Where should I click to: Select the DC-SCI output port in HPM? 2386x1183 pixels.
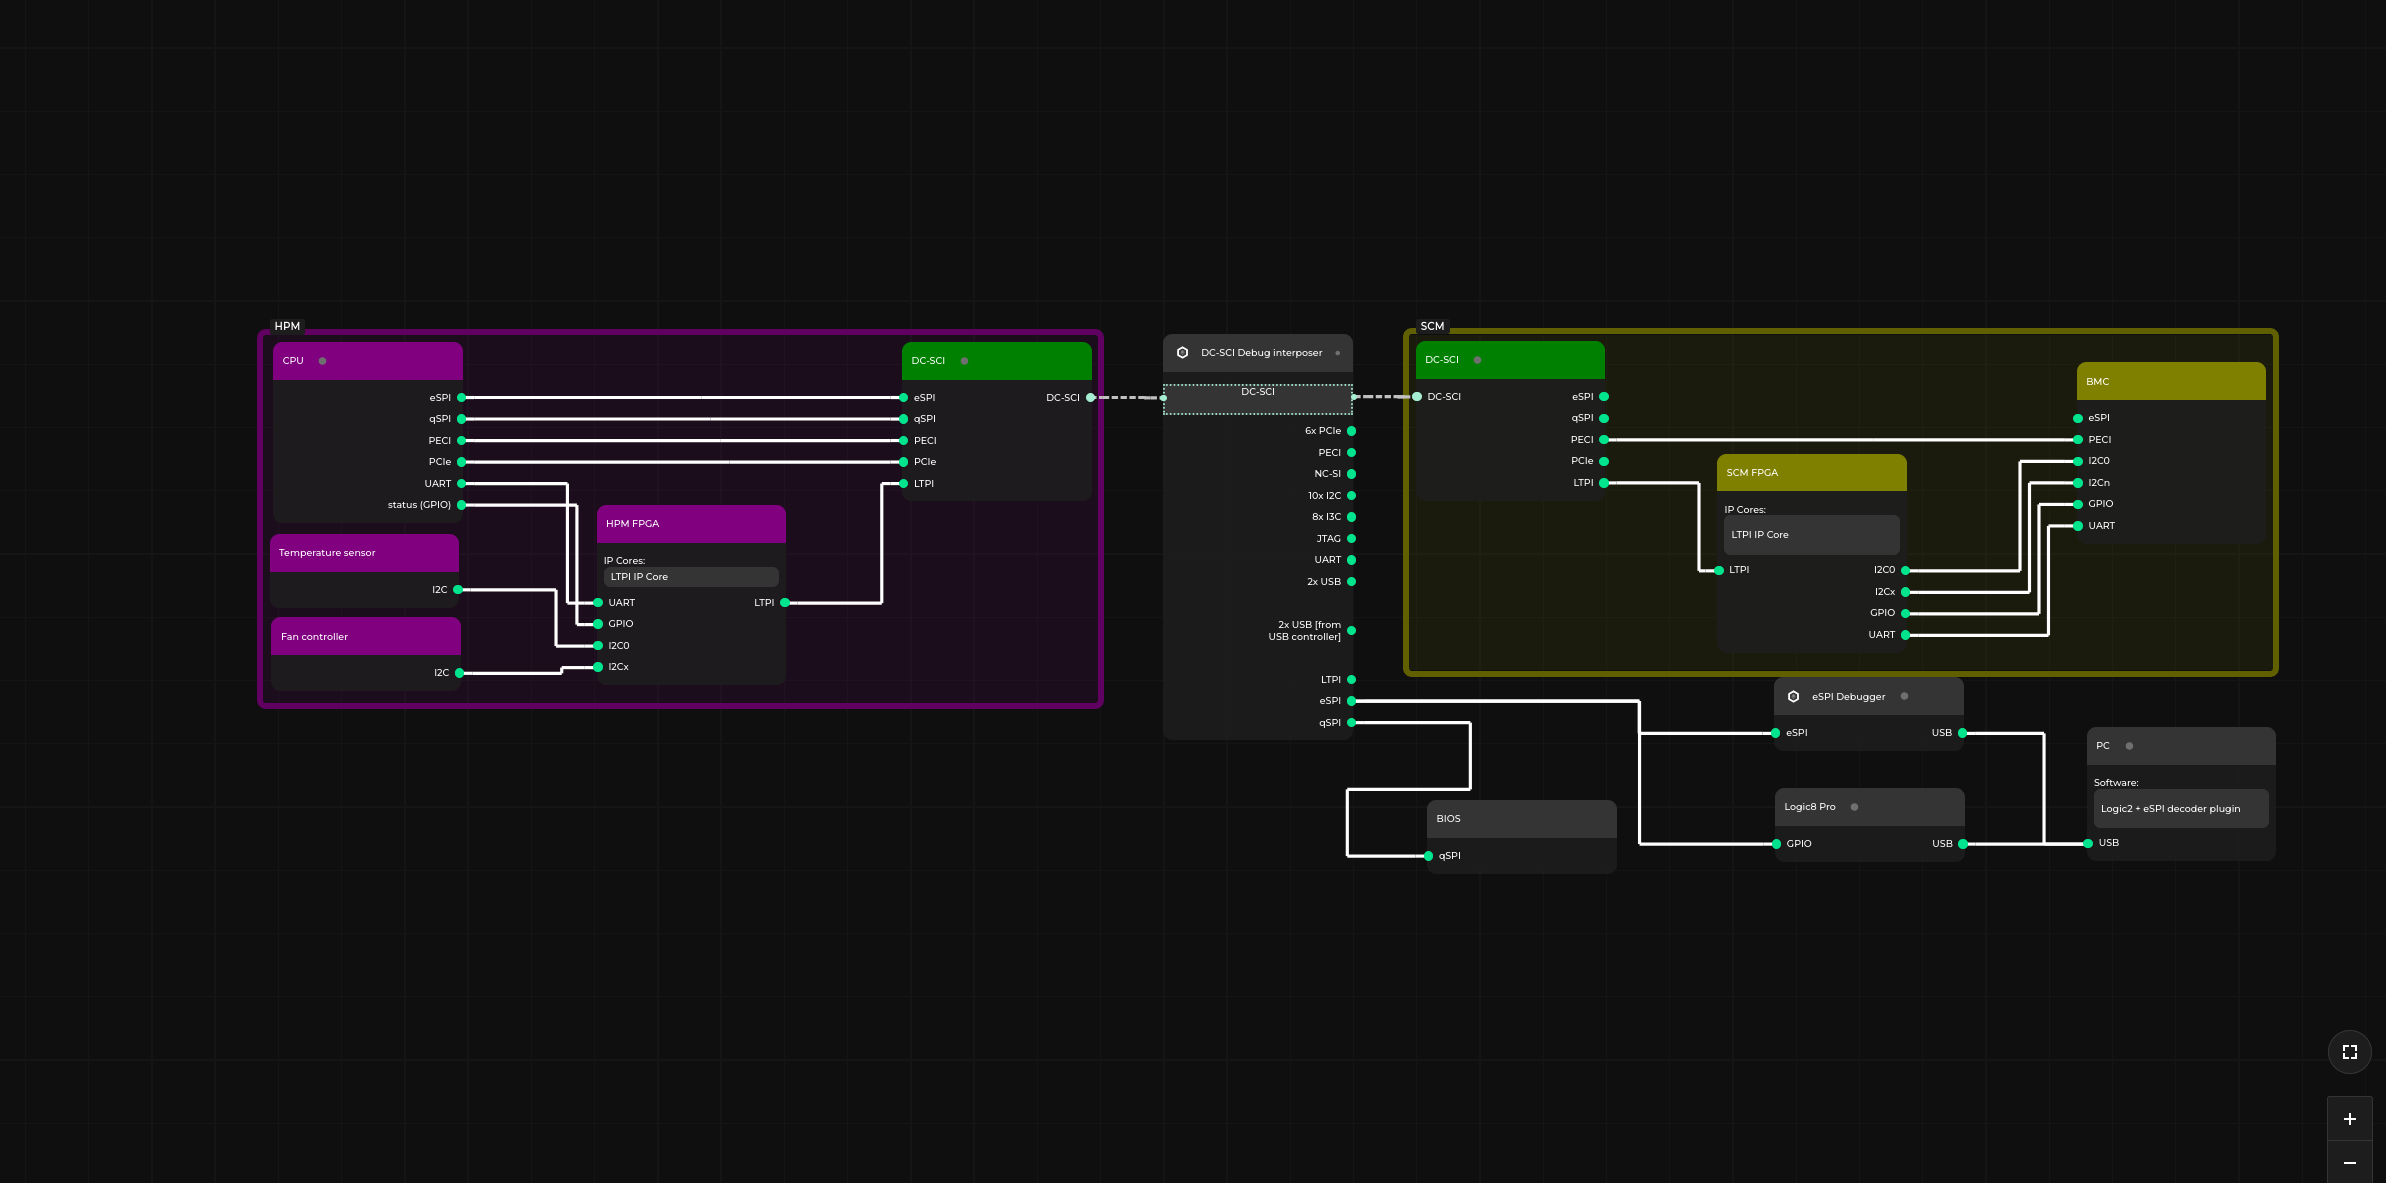click(1090, 398)
